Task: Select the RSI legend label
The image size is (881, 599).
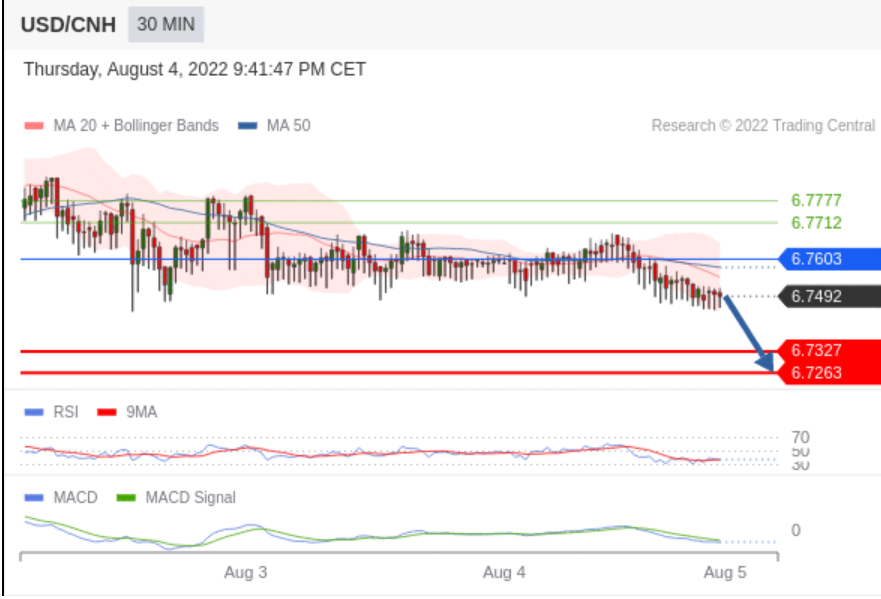Action: tap(66, 412)
